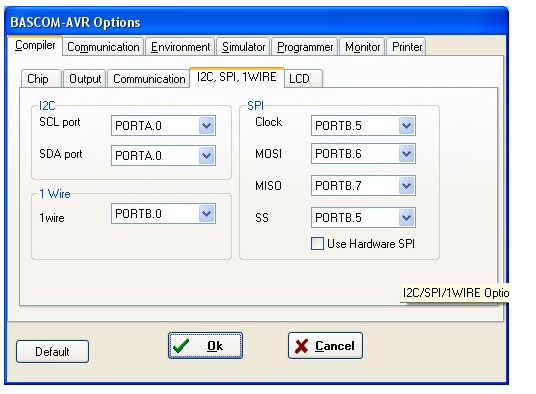Enable Use Hardware SPI checkbox
The image size is (536, 394).
click(317, 244)
